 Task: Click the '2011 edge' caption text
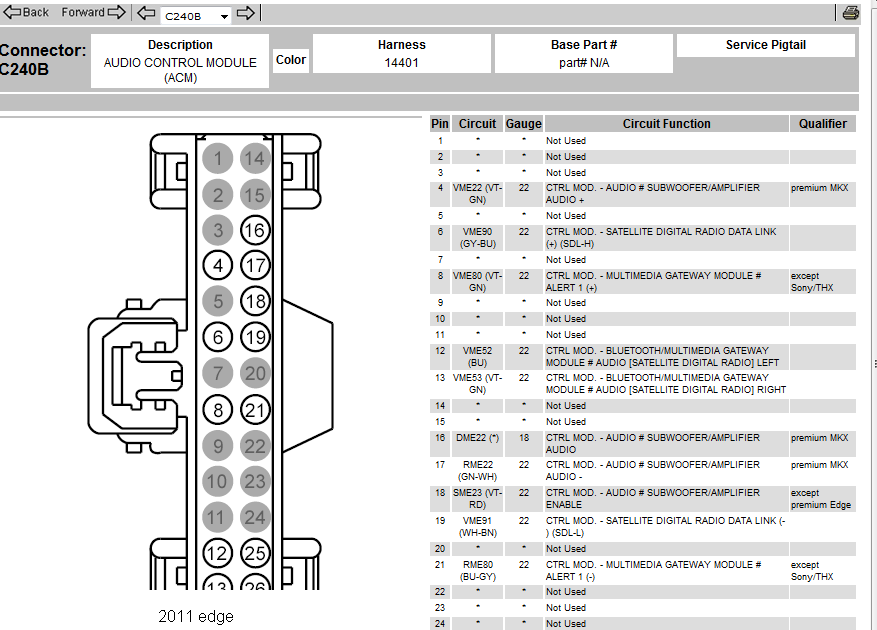click(196, 617)
